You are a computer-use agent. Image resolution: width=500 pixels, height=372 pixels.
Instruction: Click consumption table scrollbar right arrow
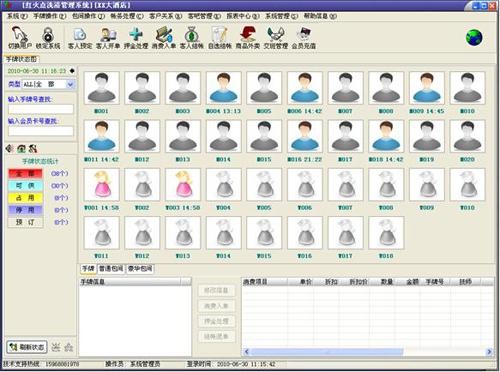click(x=489, y=352)
